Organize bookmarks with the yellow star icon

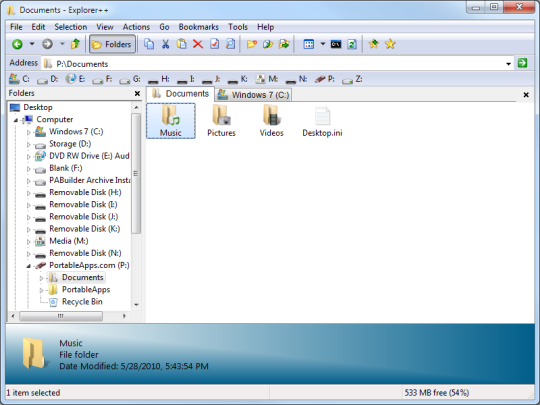390,44
